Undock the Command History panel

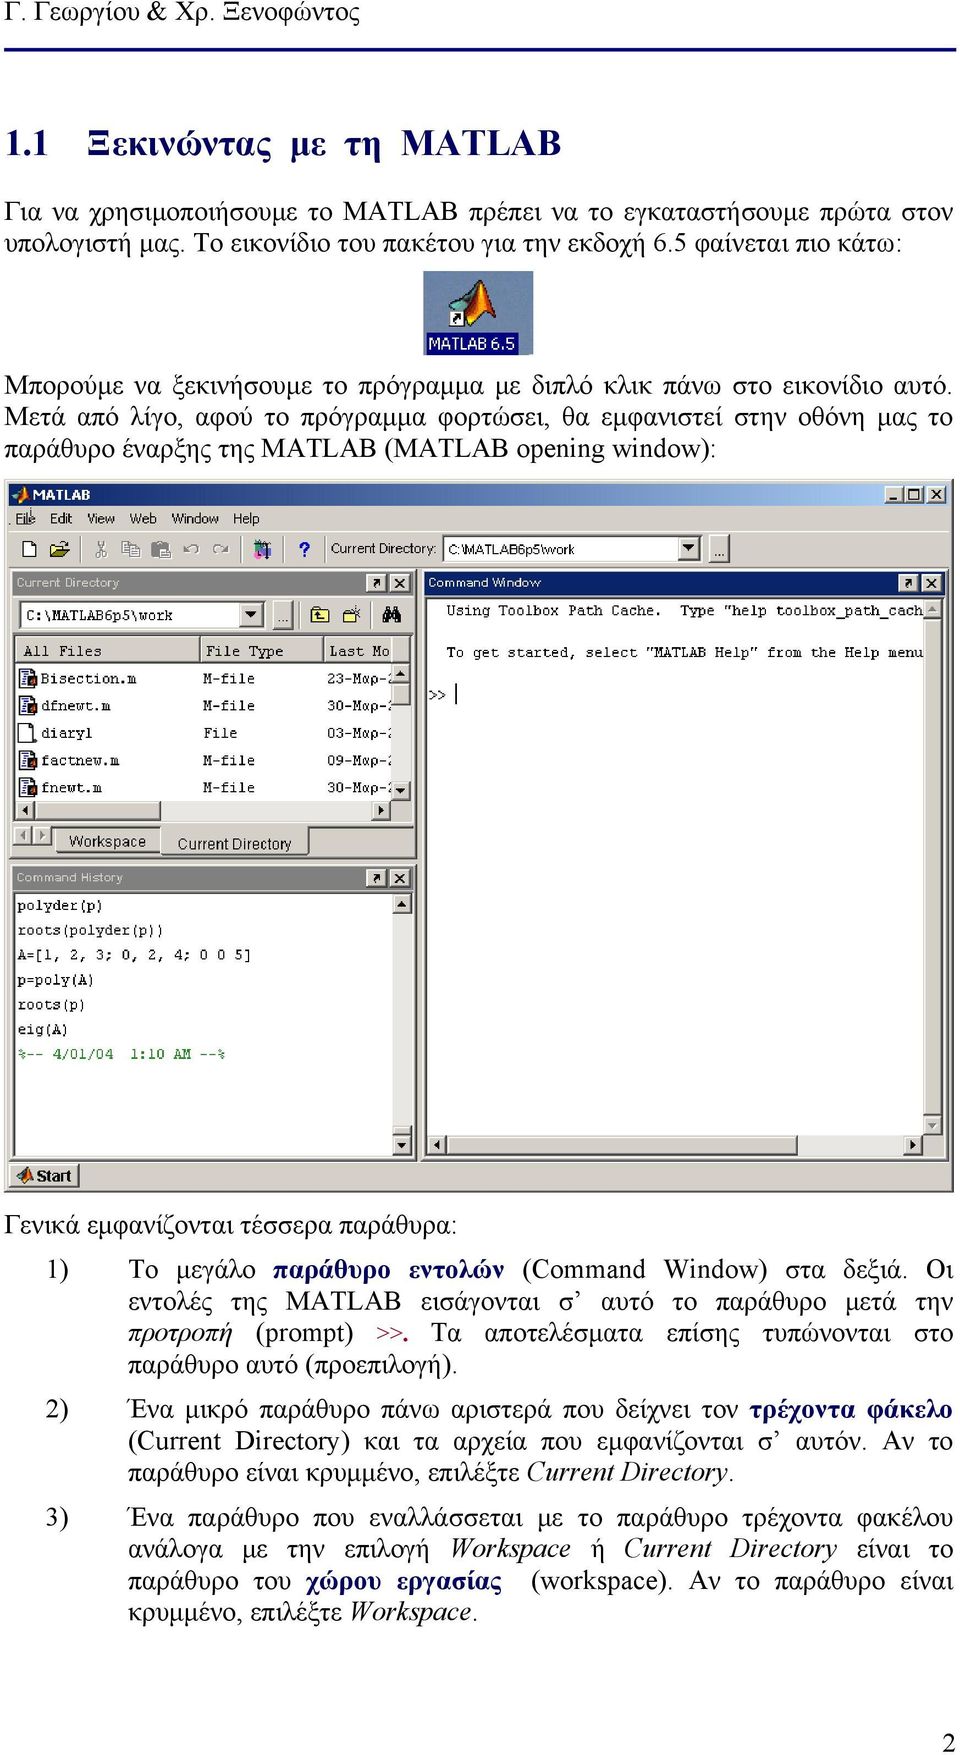[376, 877]
